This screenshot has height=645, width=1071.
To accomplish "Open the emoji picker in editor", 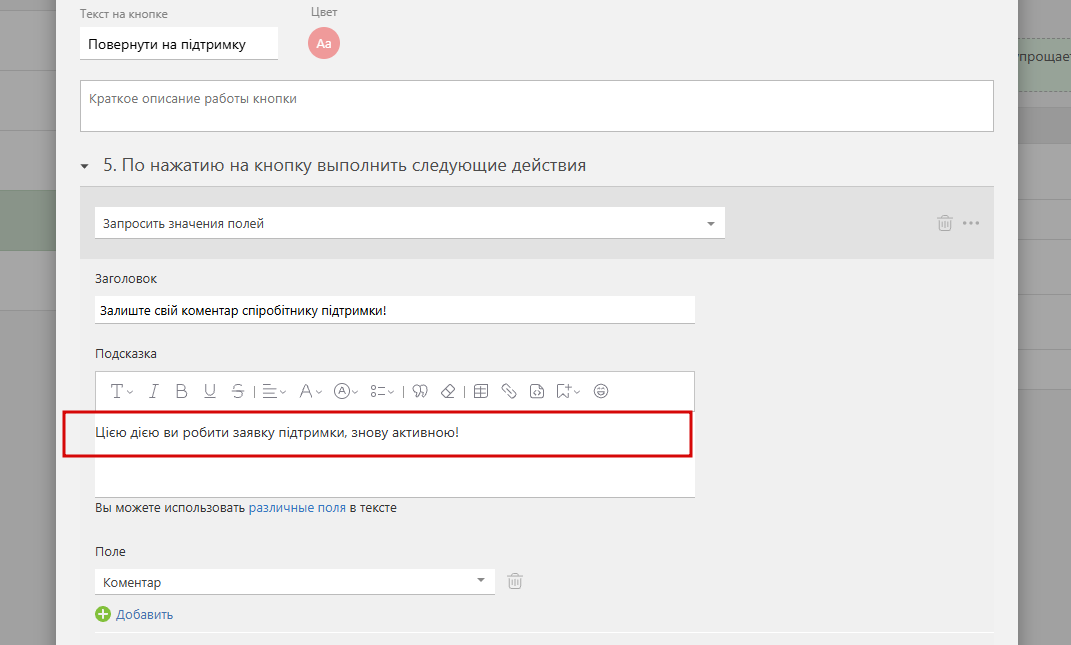I will [x=600, y=391].
